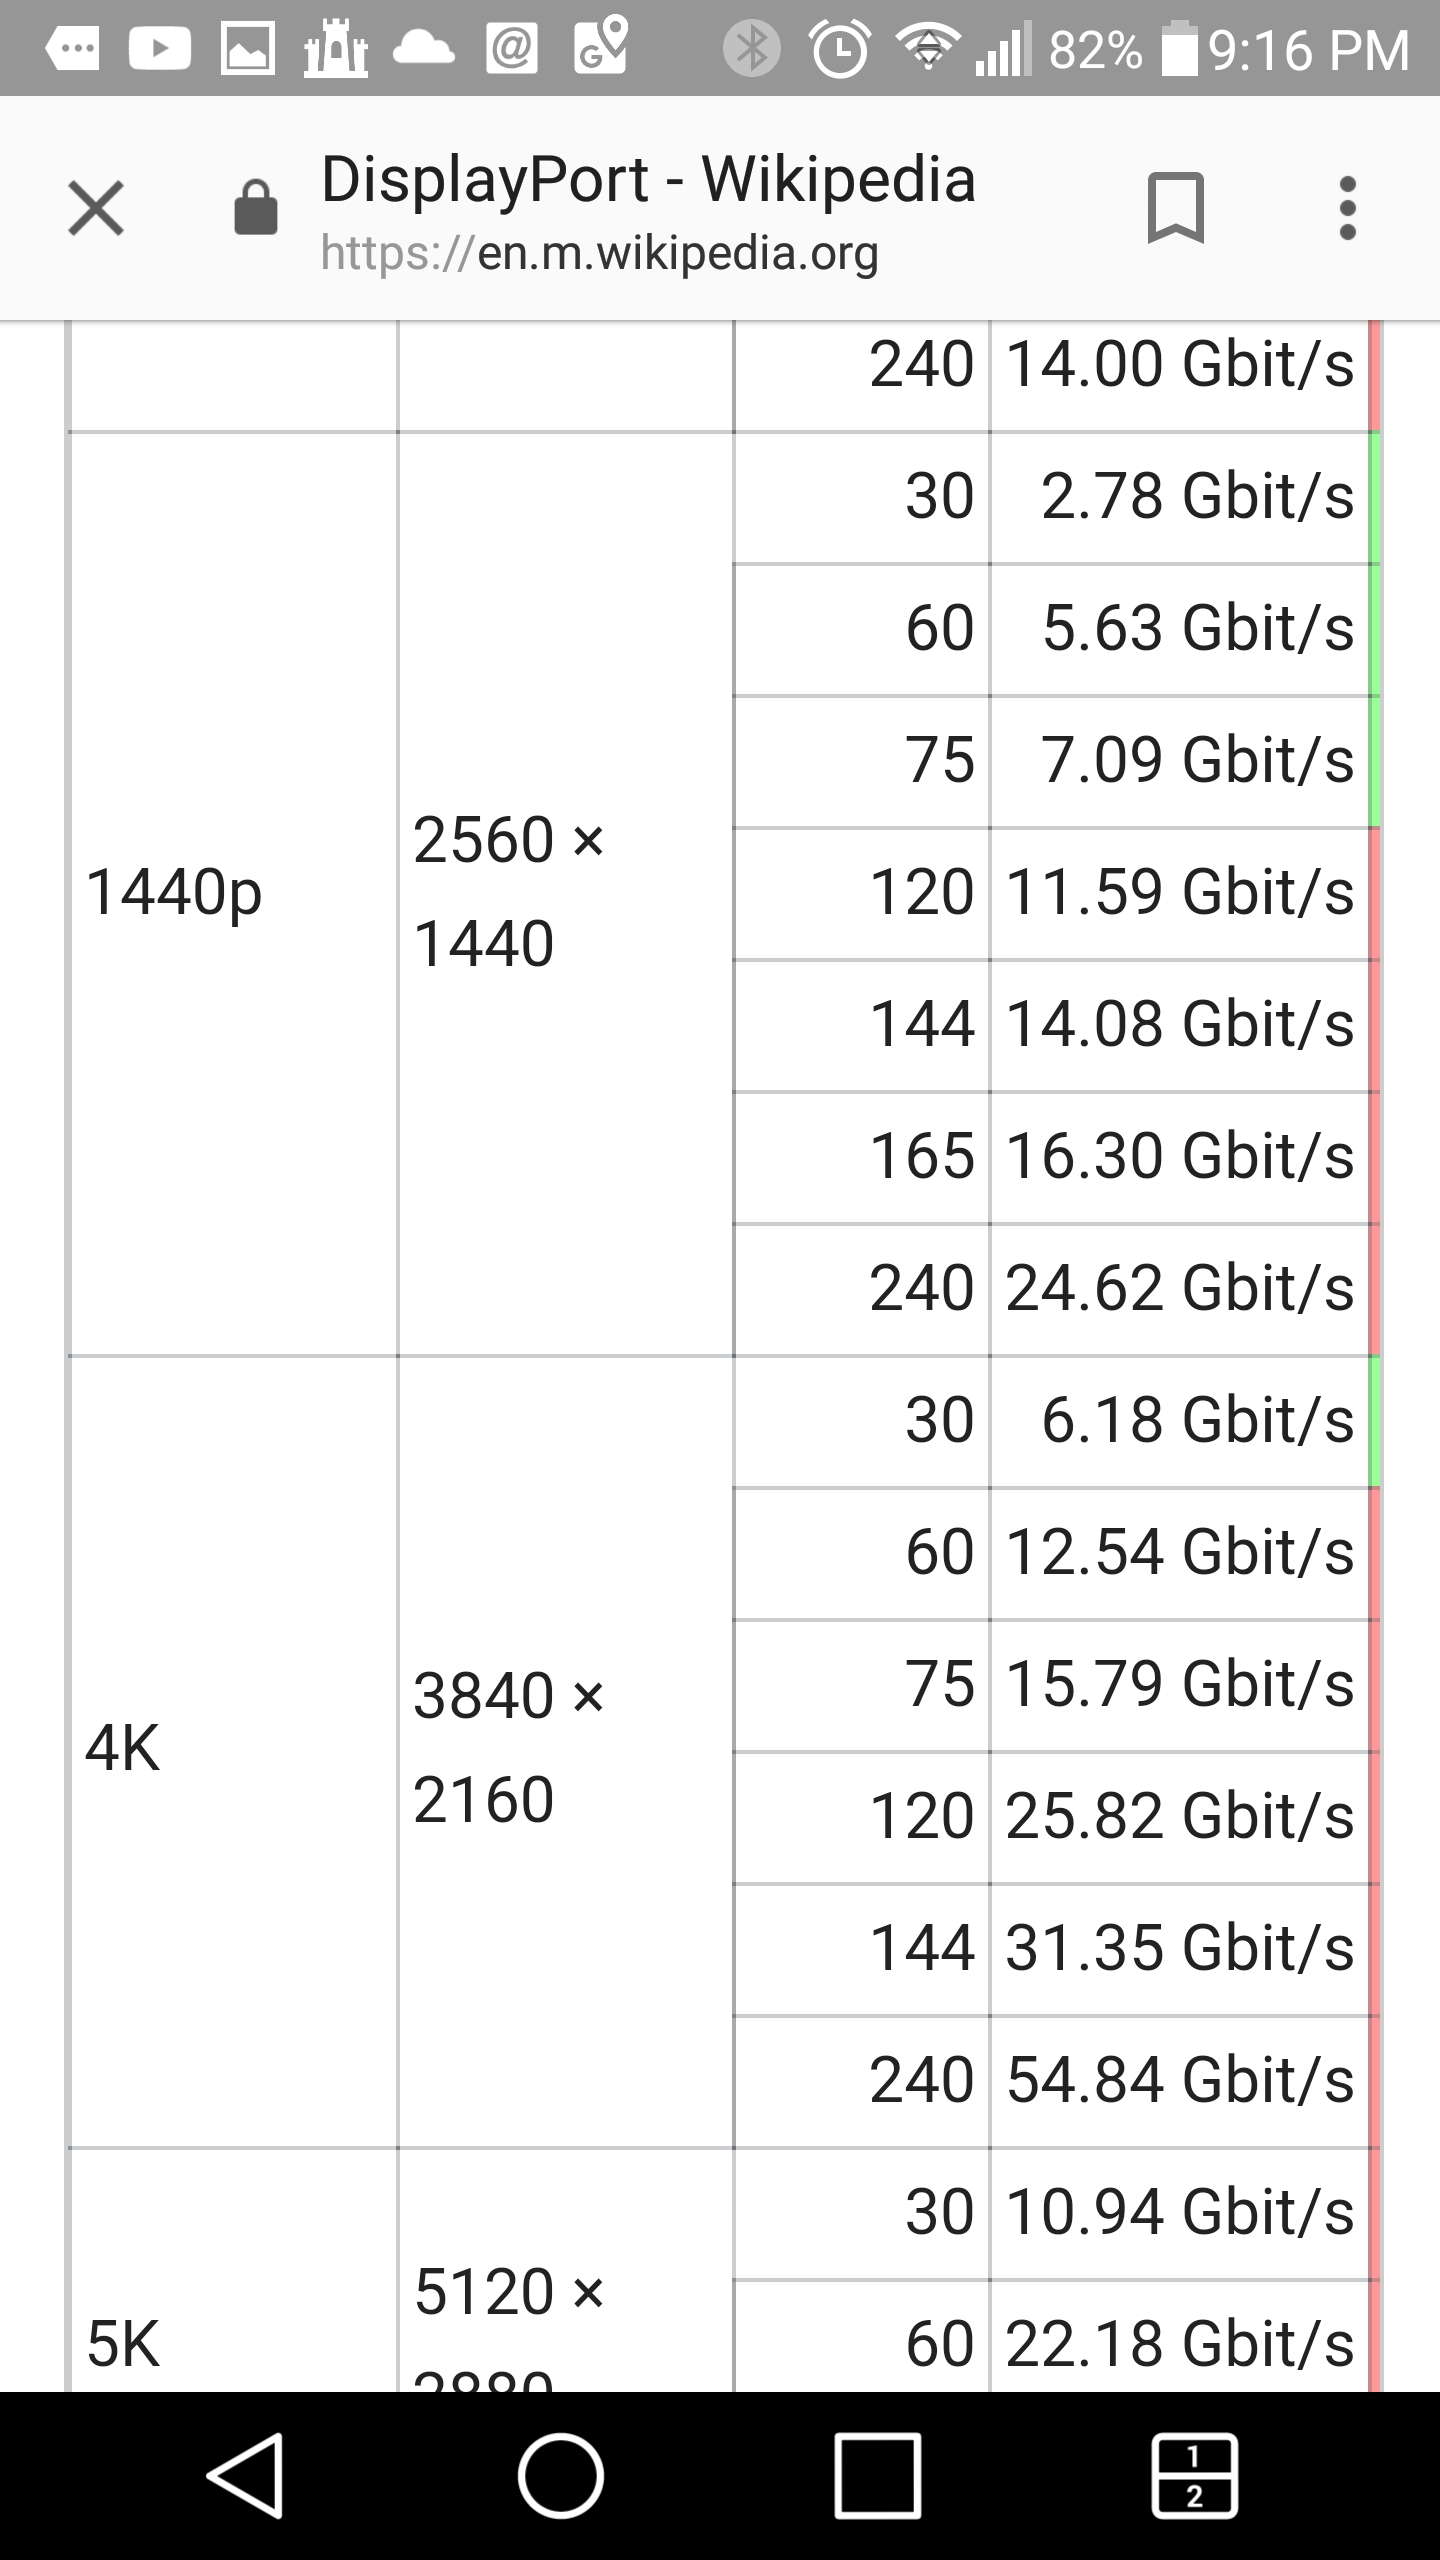Screen dimensions: 1440x2560
Task: Tap the alarm clock status icon
Action: tap(839, 49)
